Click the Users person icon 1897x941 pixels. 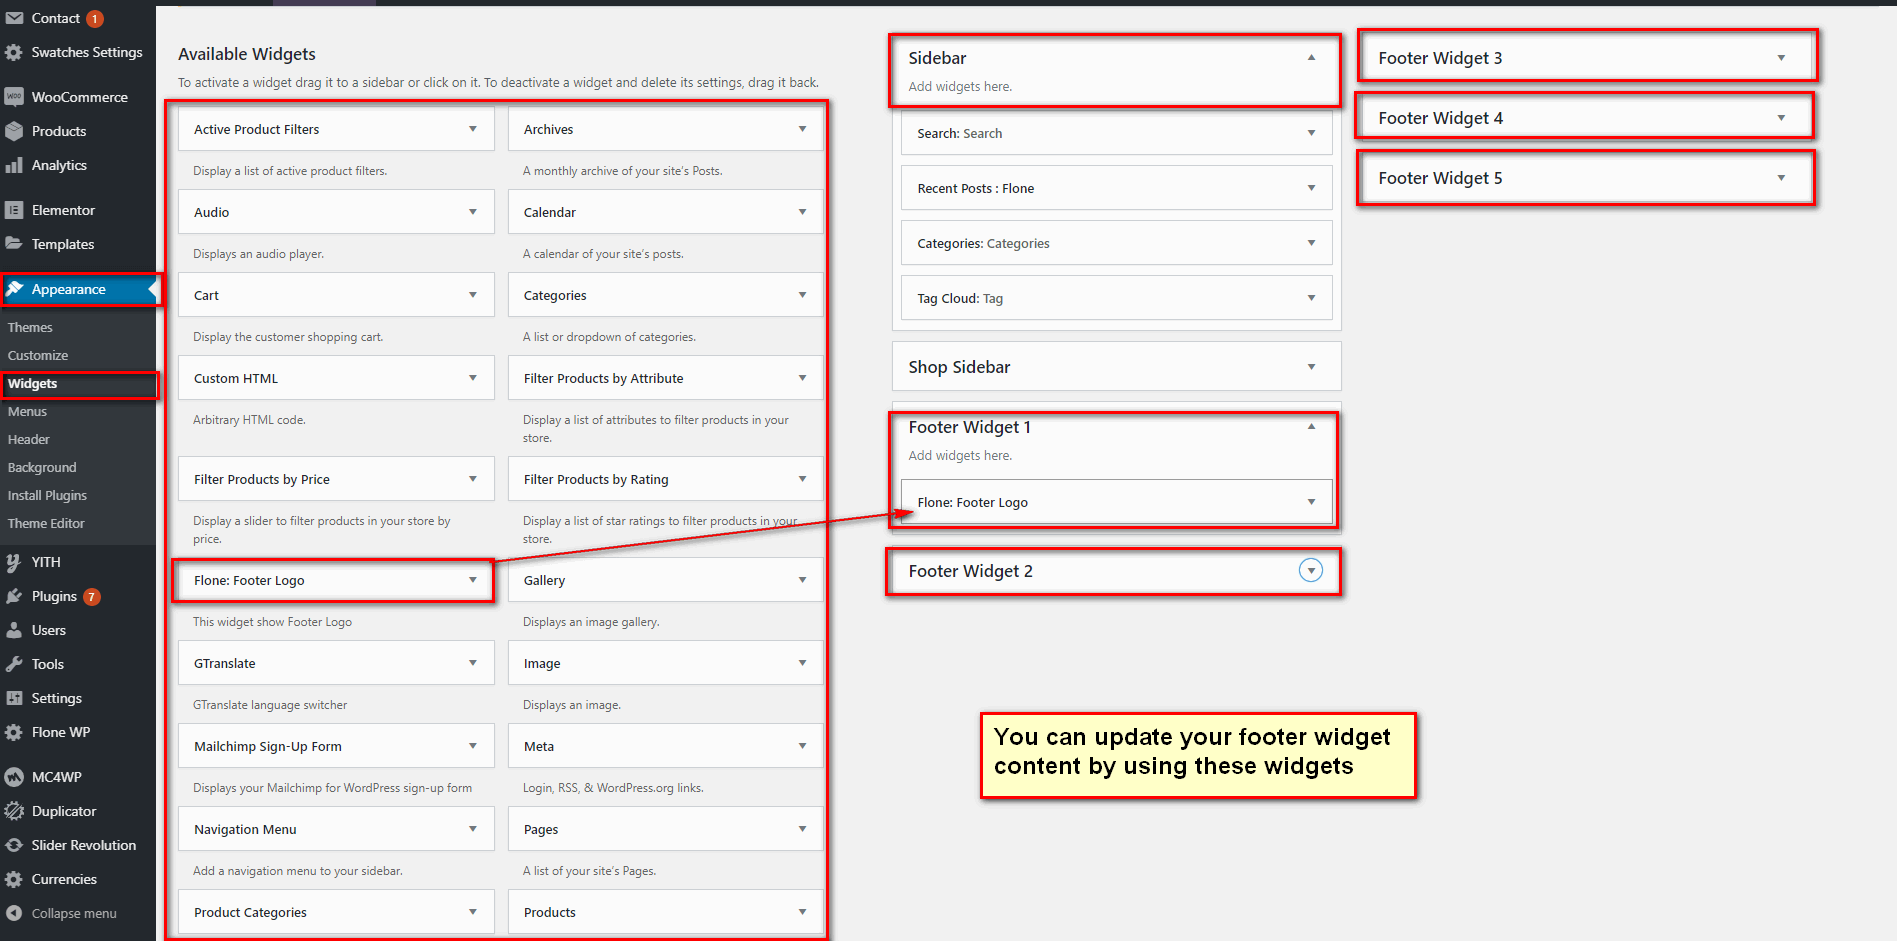[x=14, y=630]
